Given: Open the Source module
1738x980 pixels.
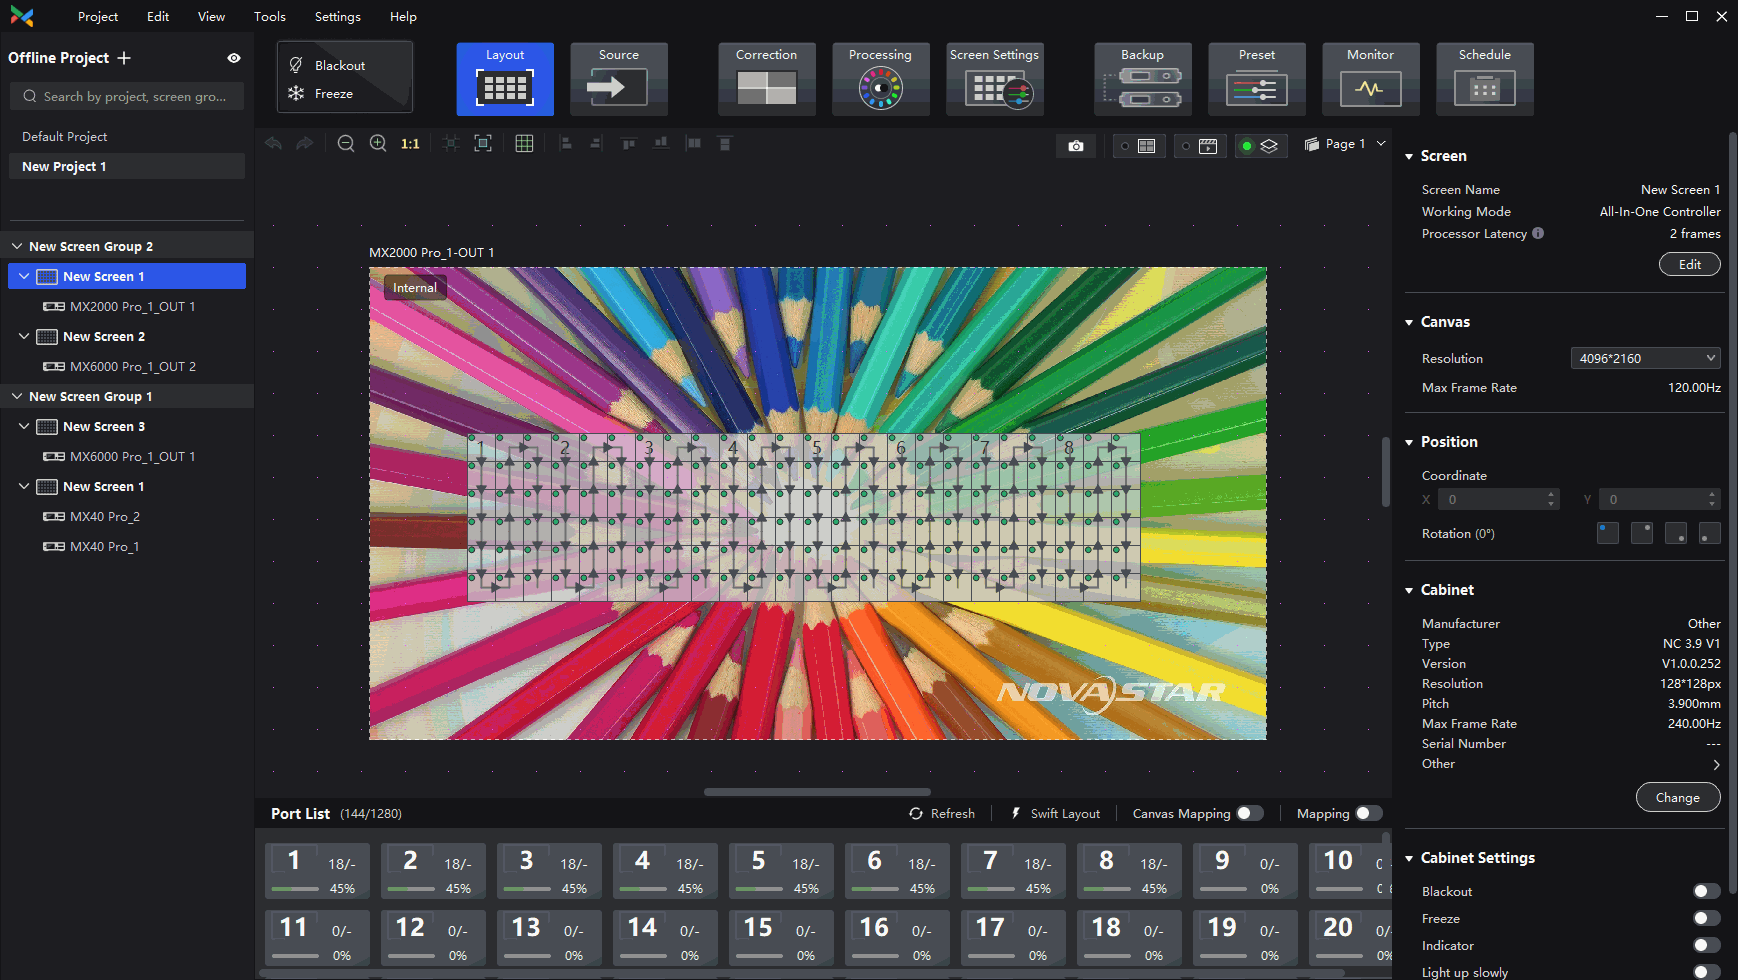Looking at the screenshot, I should (619, 79).
